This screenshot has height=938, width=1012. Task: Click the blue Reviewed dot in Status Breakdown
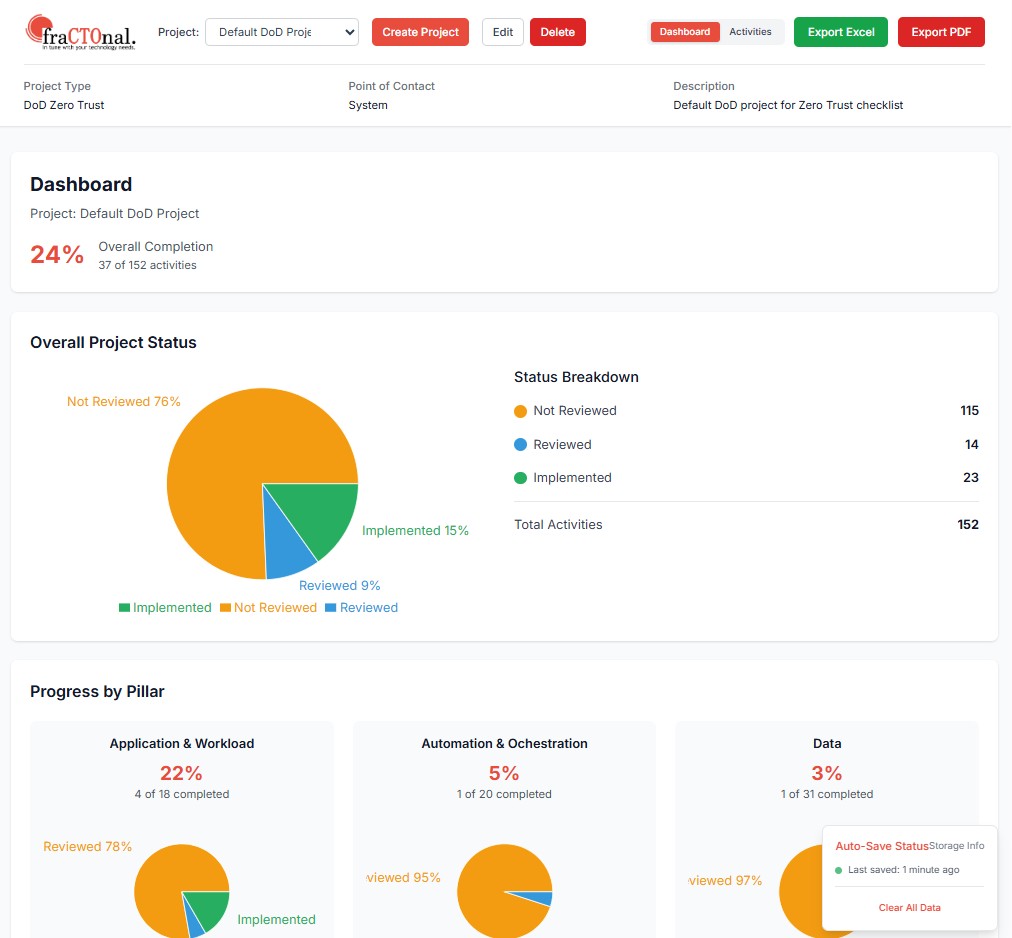(x=522, y=444)
